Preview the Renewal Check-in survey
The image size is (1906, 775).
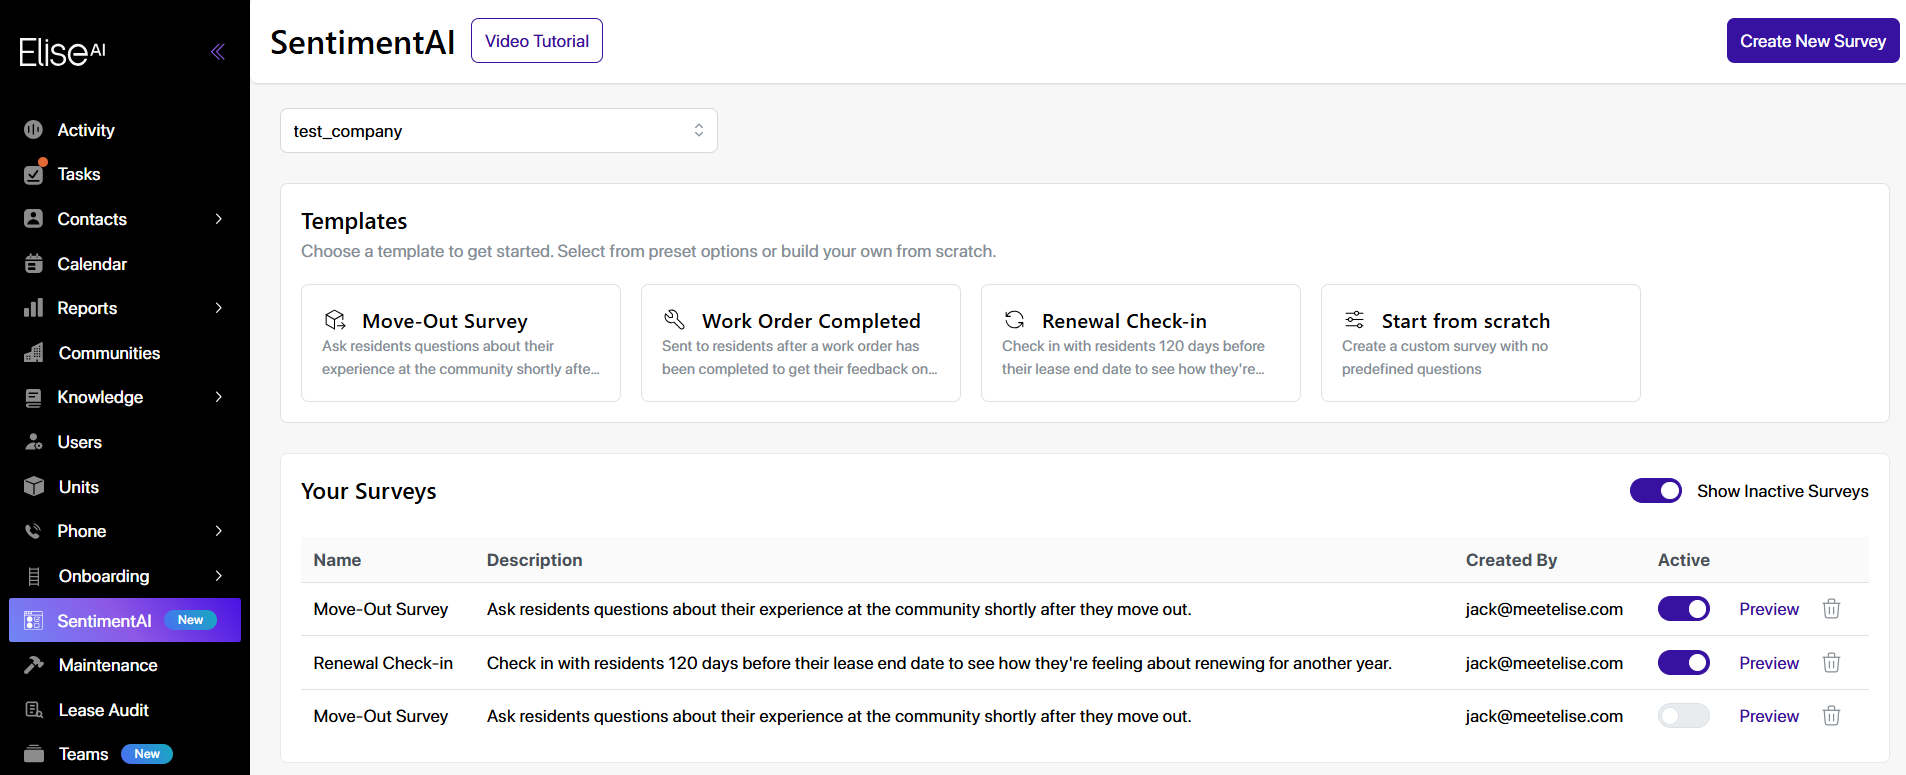(1769, 663)
